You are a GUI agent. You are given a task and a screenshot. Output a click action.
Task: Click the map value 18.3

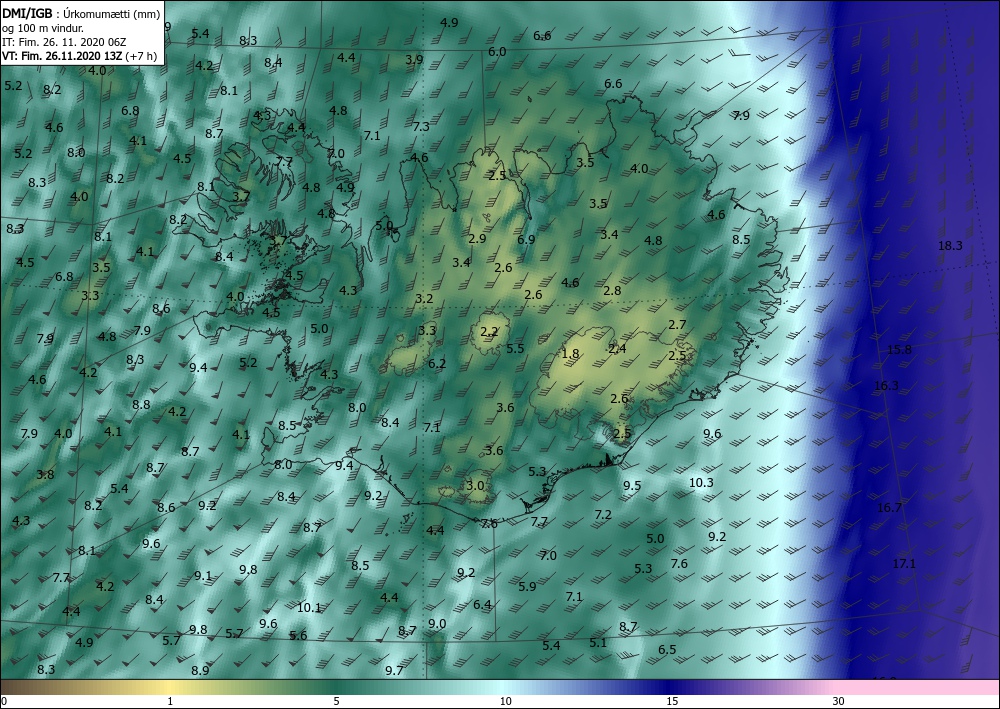(x=950, y=245)
